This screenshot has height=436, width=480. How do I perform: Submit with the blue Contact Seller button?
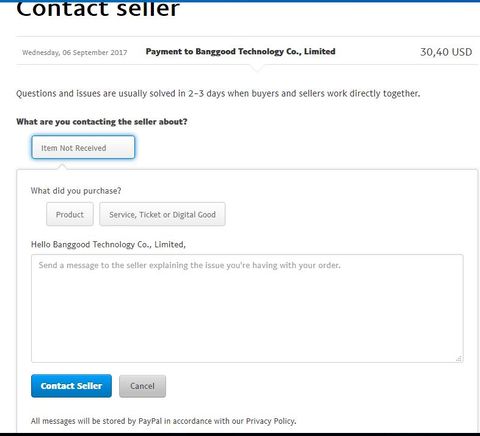pyautogui.click(x=71, y=386)
